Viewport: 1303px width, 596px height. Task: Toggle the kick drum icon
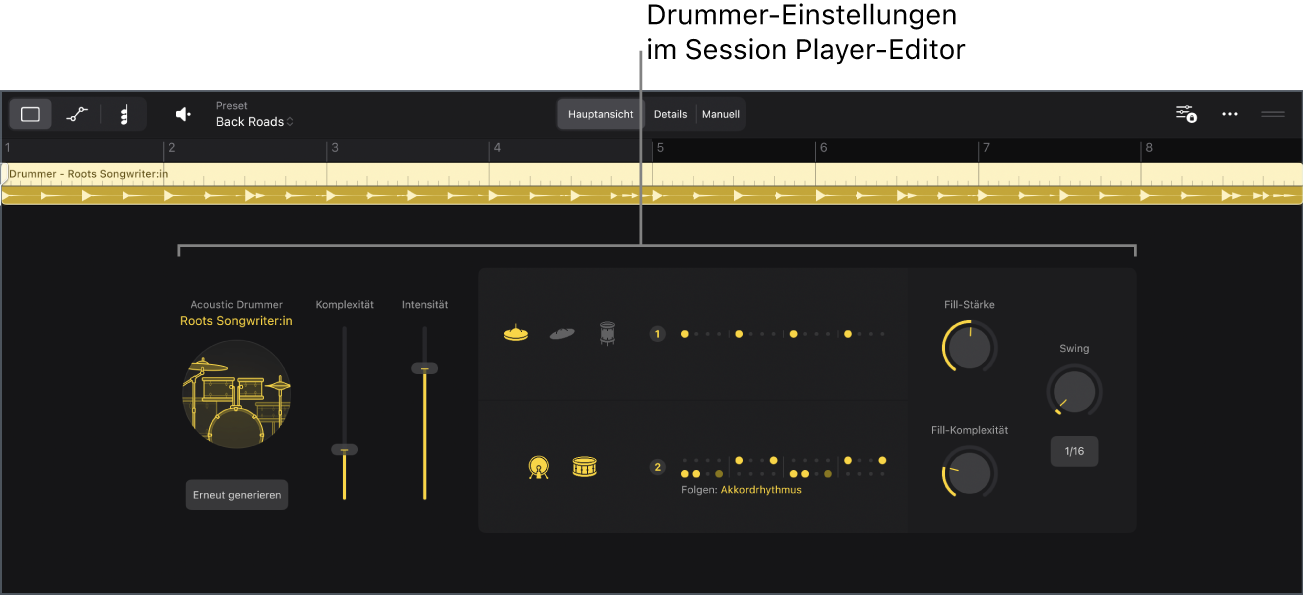[x=539, y=467]
